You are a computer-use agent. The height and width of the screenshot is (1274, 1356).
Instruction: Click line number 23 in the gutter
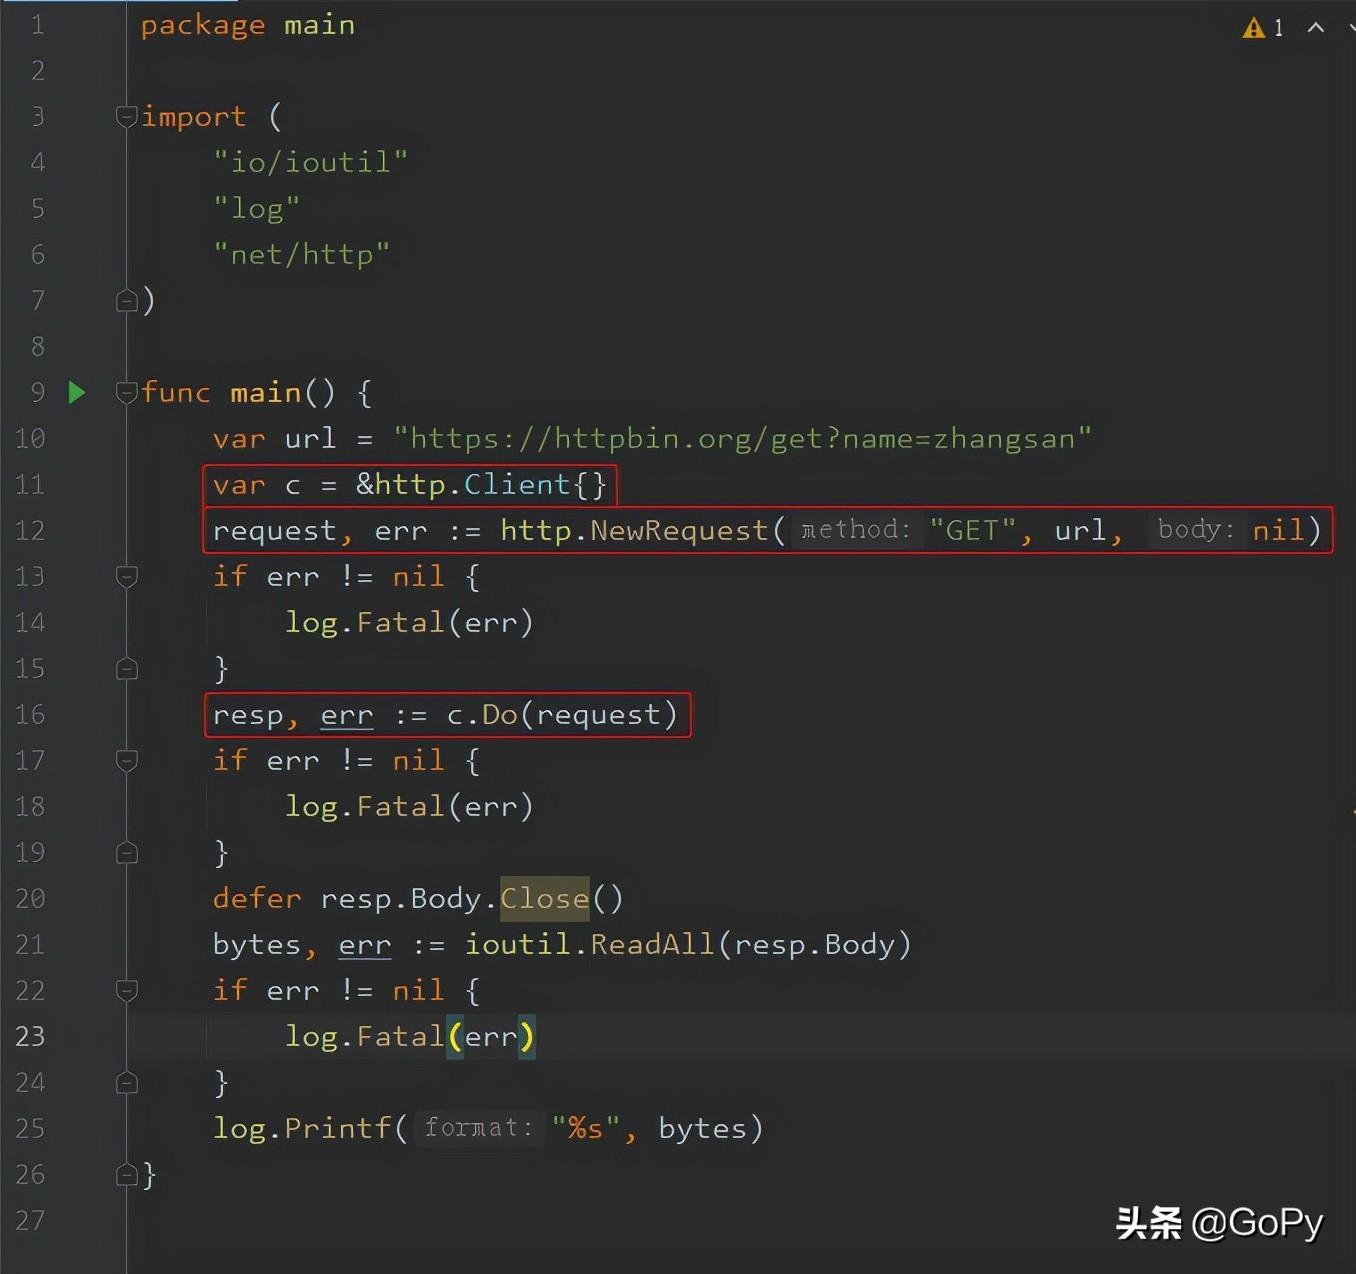30,1036
